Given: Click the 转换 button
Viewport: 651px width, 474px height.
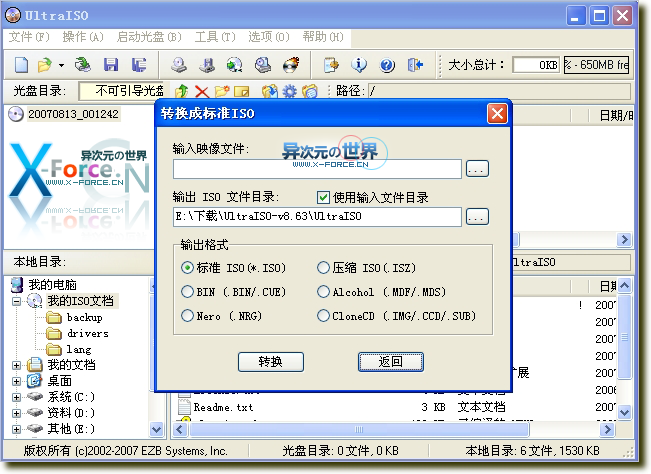Looking at the screenshot, I should 271,362.
